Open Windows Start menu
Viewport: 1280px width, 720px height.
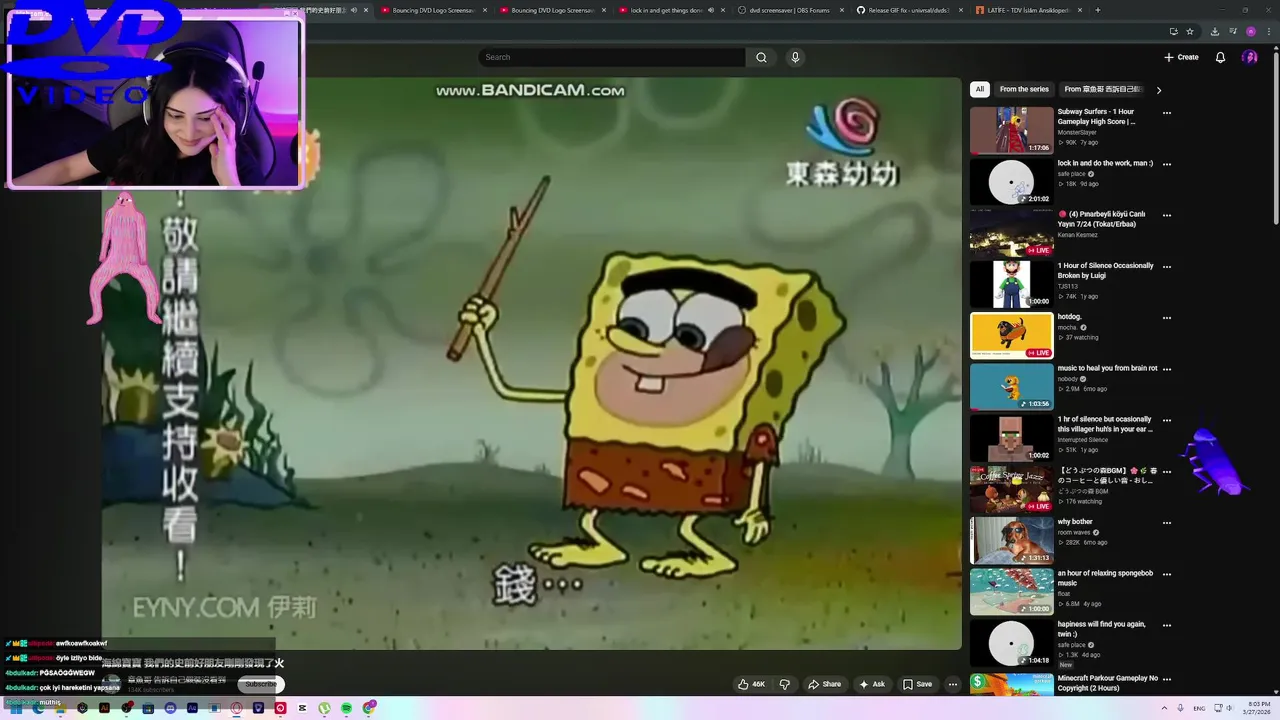coord(16,708)
